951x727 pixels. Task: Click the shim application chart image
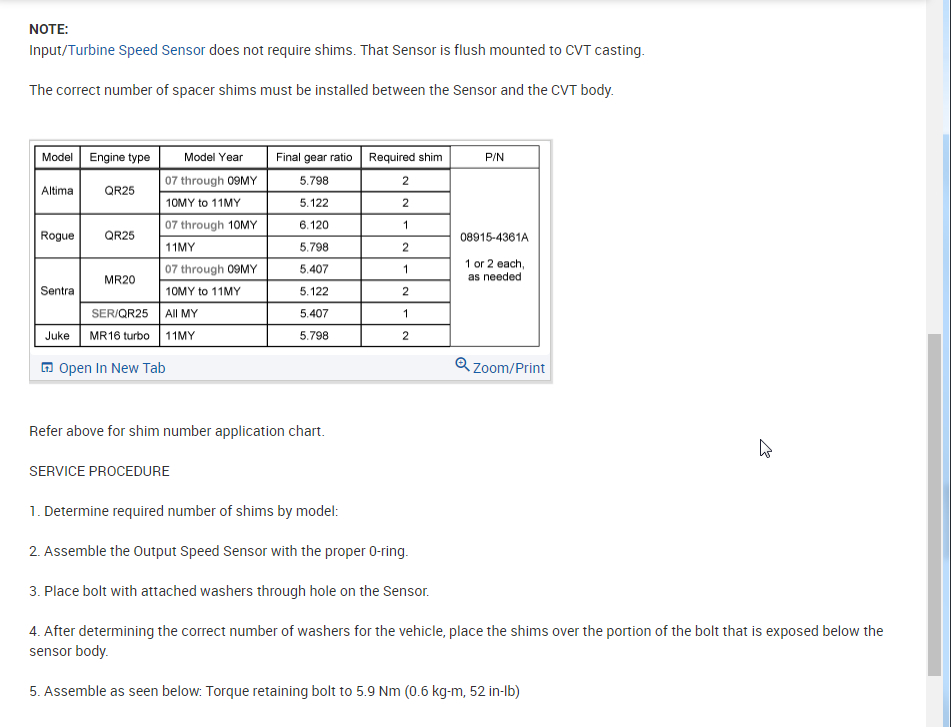tap(287, 246)
